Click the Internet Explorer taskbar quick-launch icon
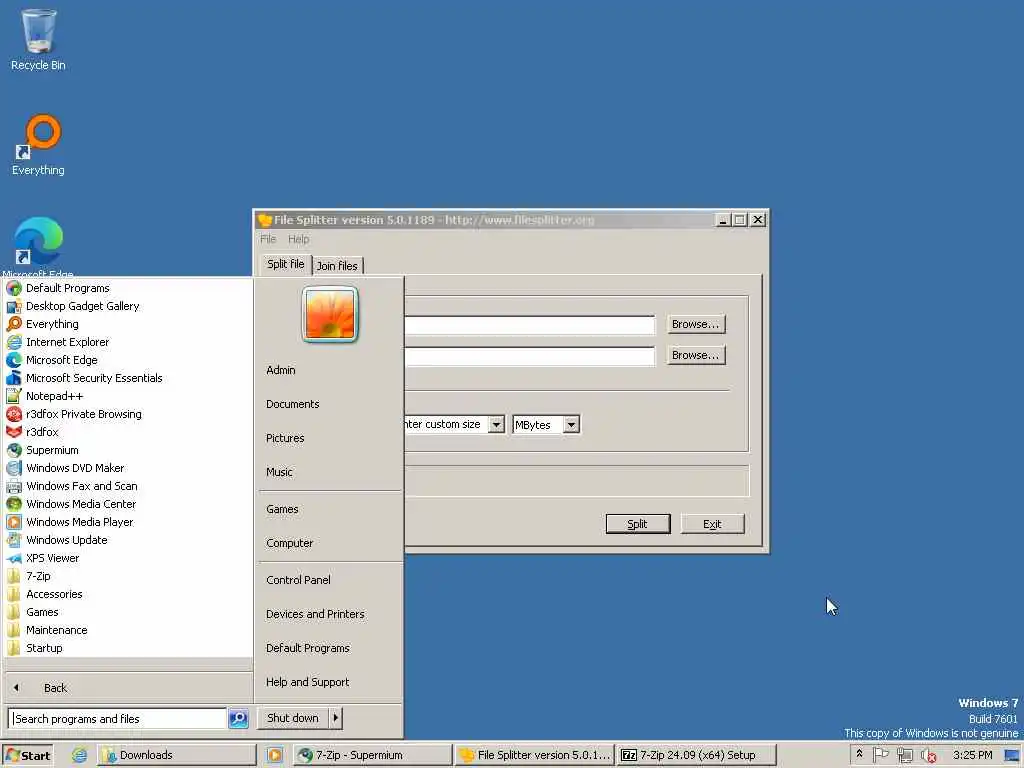 tap(79, 755)
